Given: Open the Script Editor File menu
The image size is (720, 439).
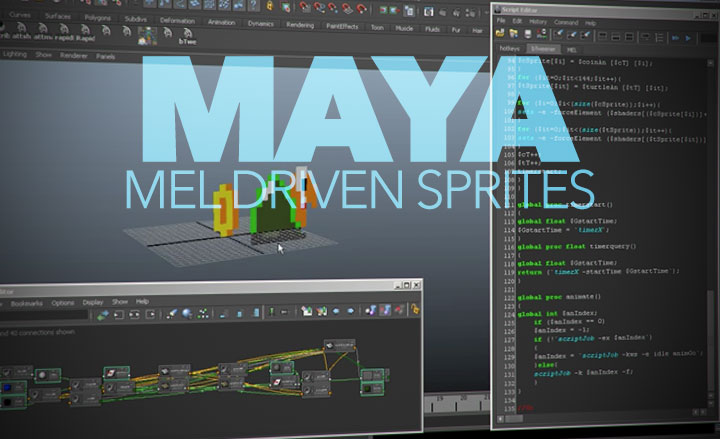Looking at the screenshot, I should point(501,21).
